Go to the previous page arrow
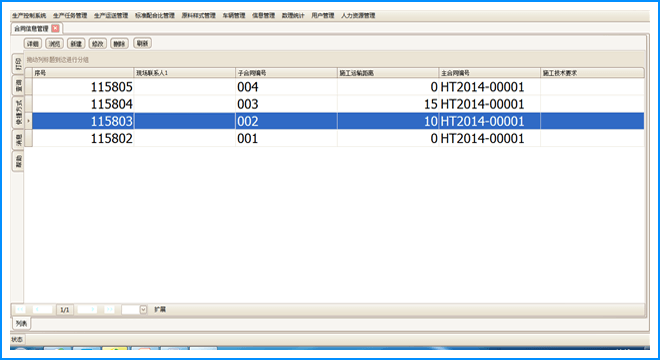This screenshot has width=660, height=360. coord(42,309)
